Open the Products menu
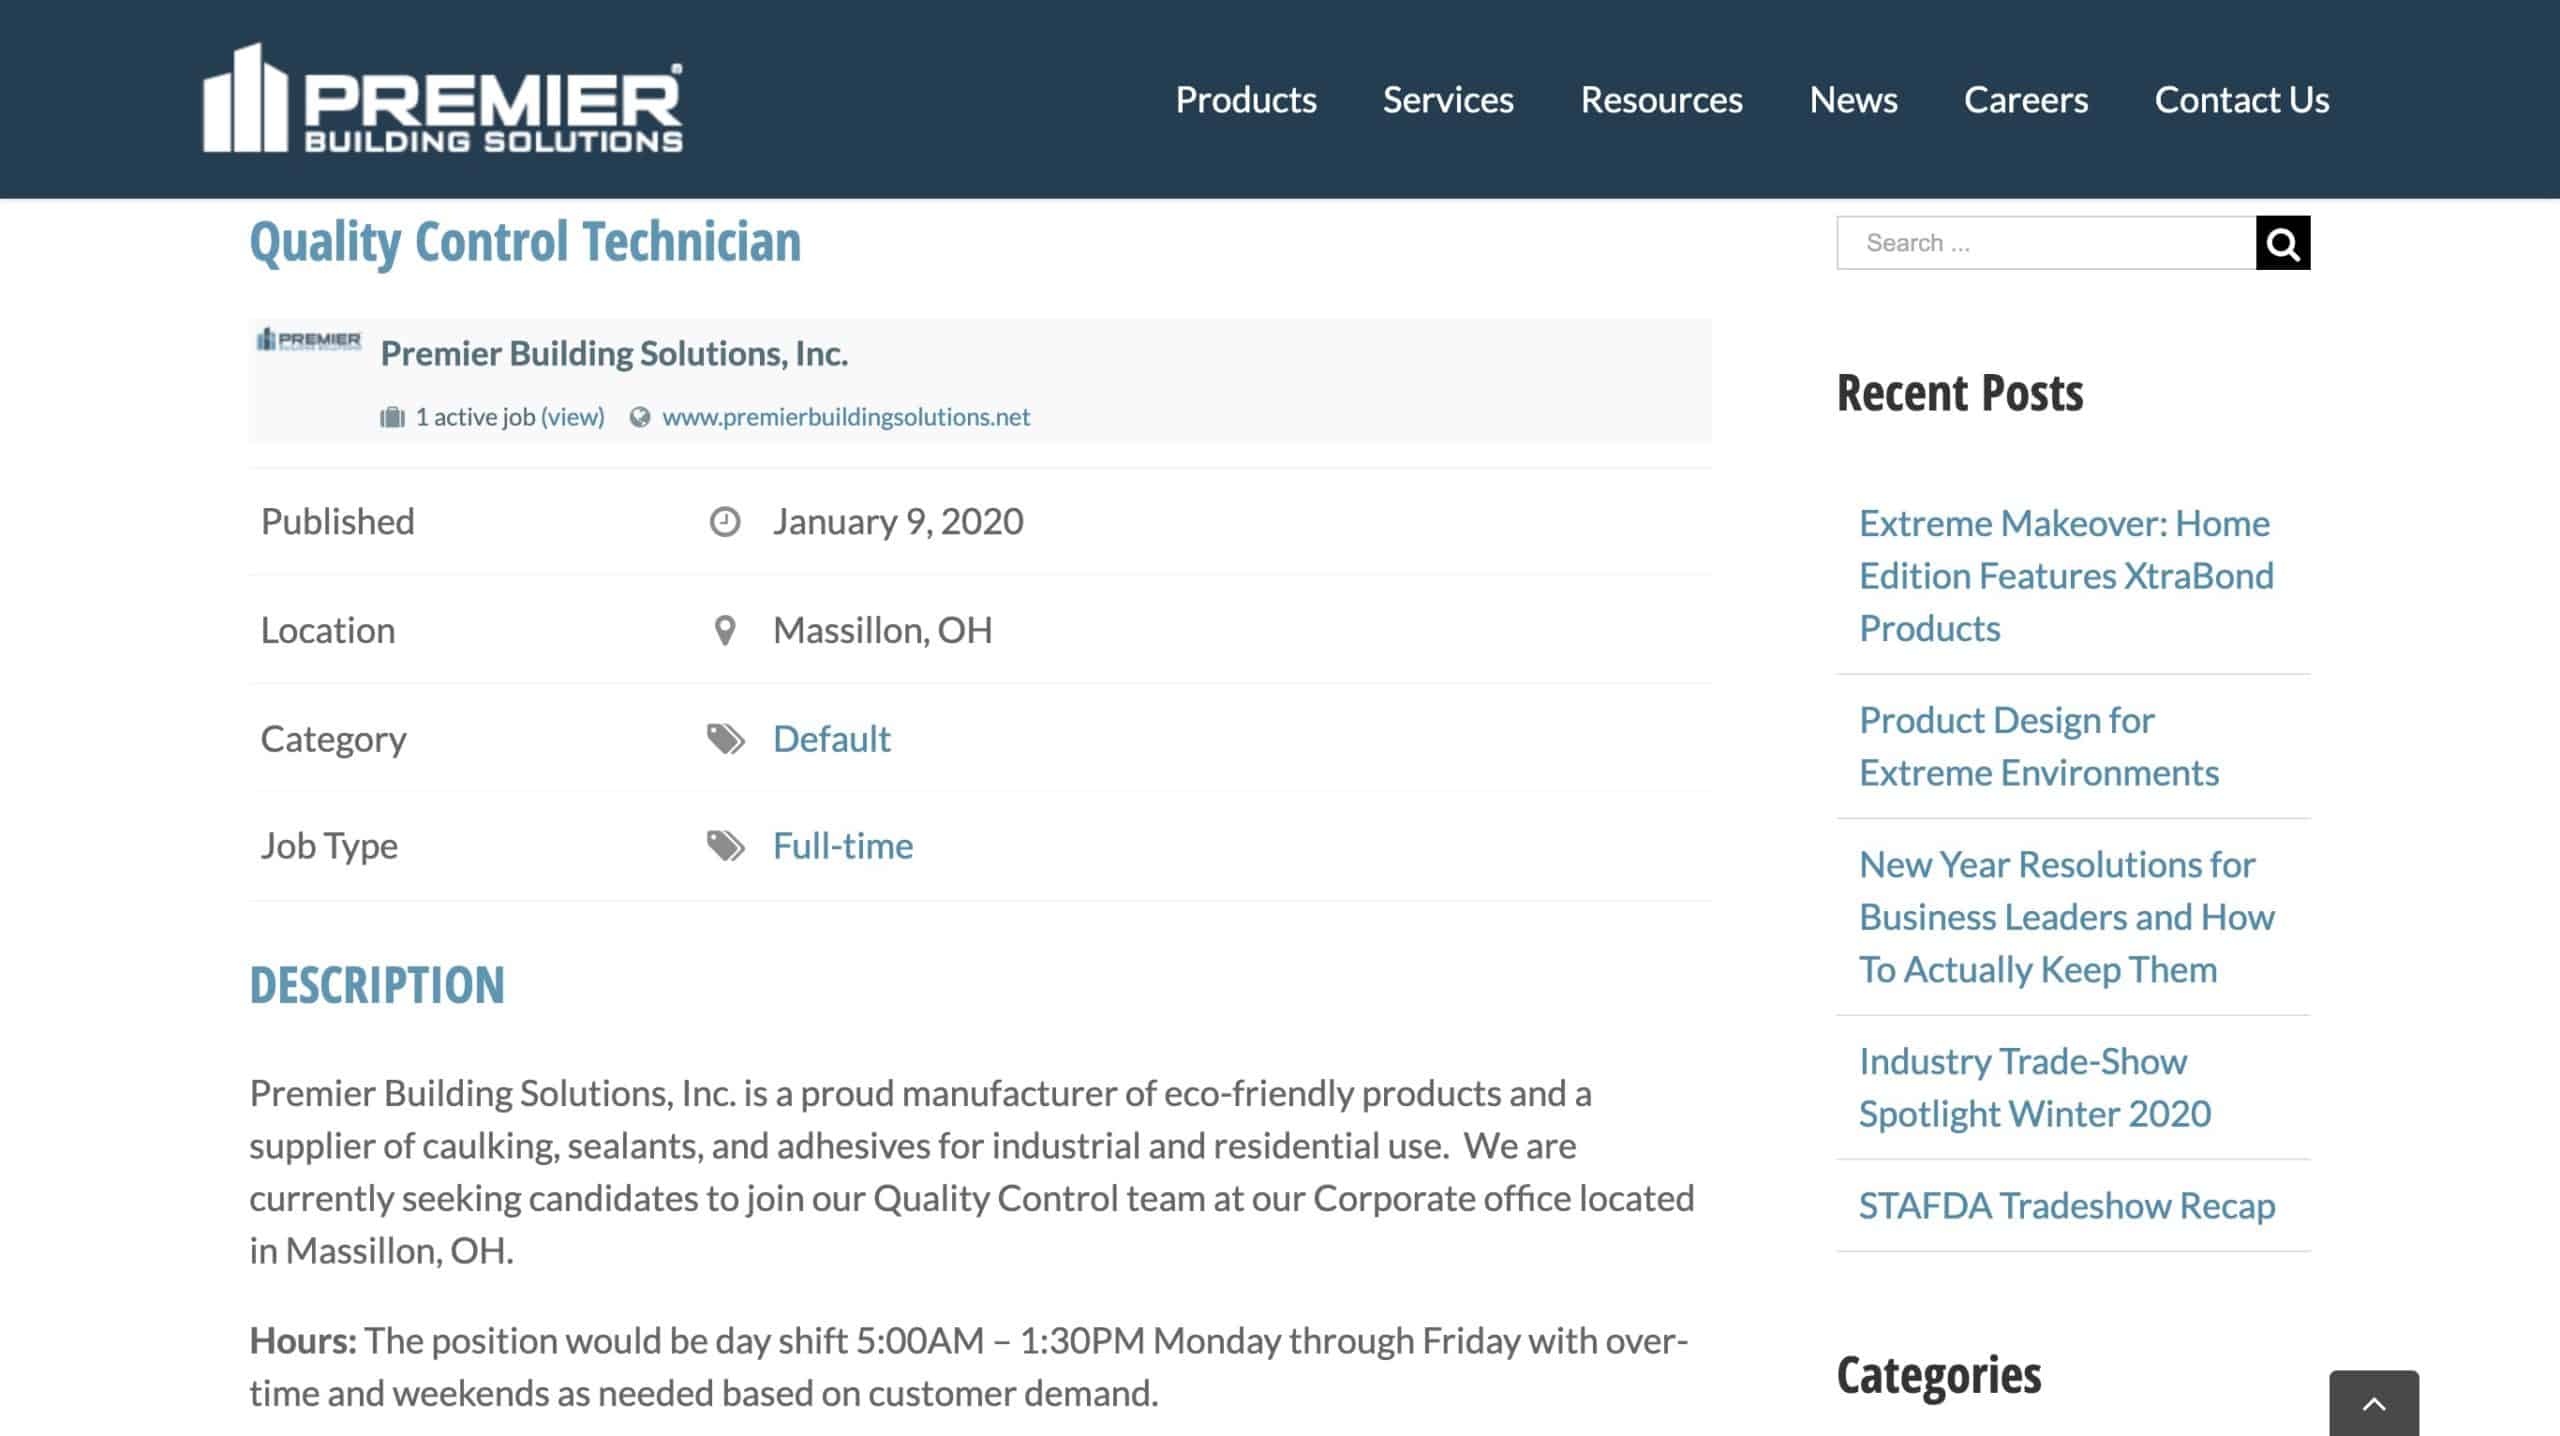The height and width of the screenshot is (1436, 2560). [x=1246, y=100]
